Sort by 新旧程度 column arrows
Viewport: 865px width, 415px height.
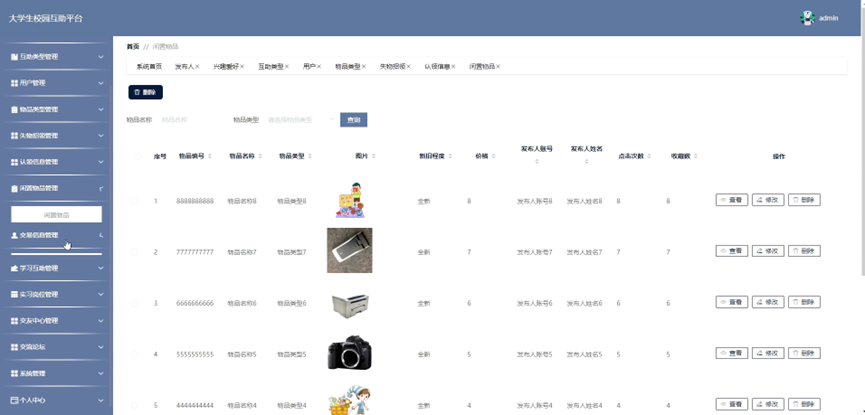tap(450, 157)
